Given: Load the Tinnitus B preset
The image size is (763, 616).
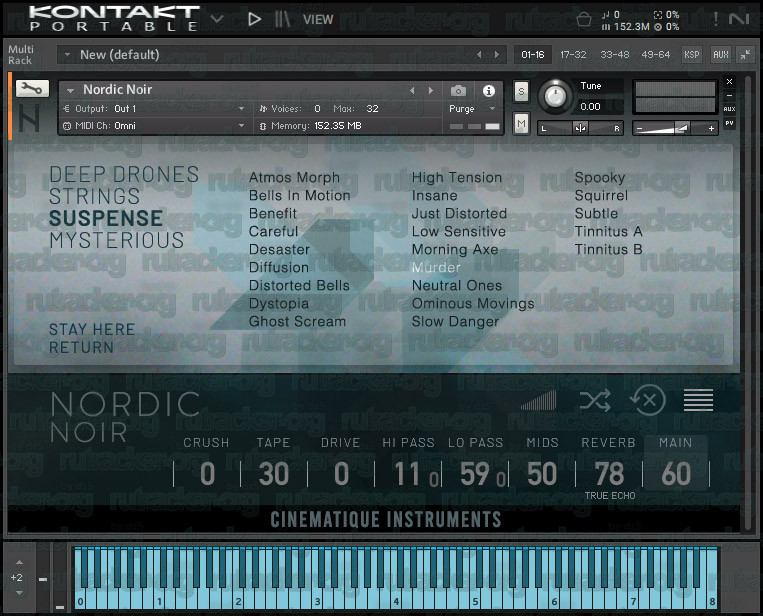Looking at the screenshot, I should [609, 250].
